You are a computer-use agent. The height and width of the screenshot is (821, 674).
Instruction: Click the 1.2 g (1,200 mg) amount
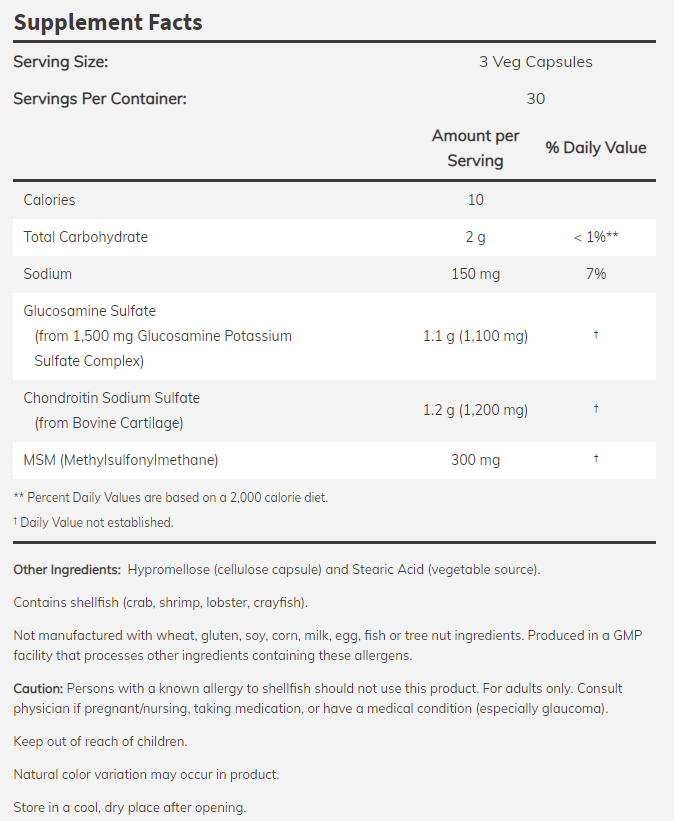point(475,410)
